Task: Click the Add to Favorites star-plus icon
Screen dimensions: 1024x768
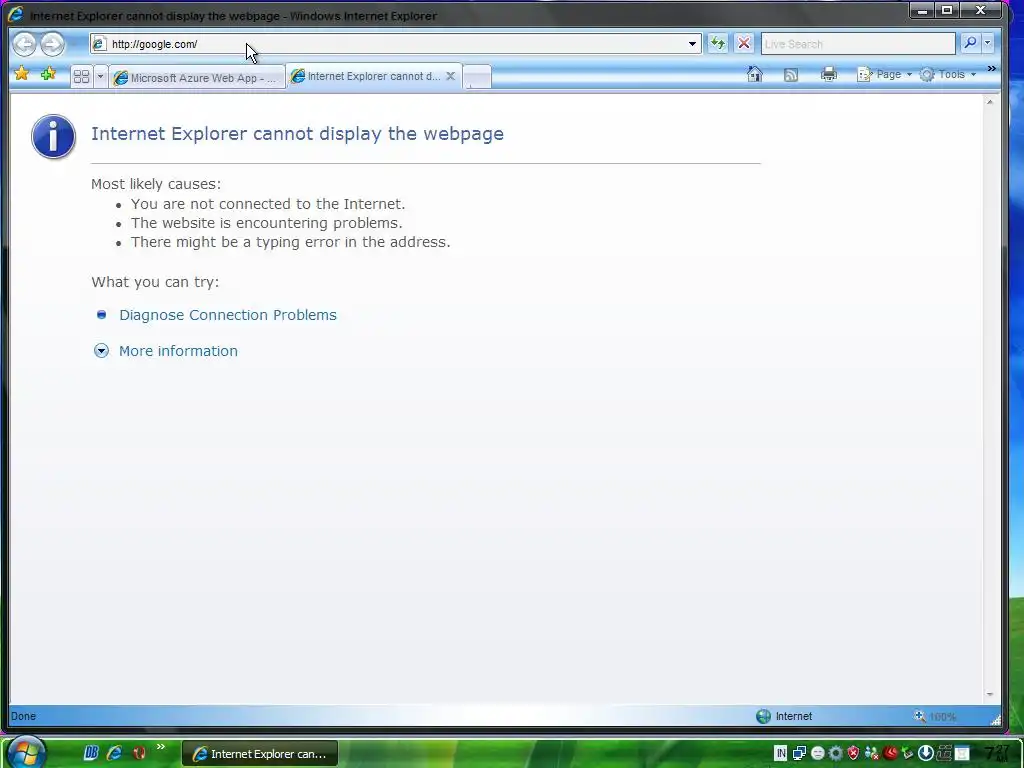Action: (x=48, y=74)
